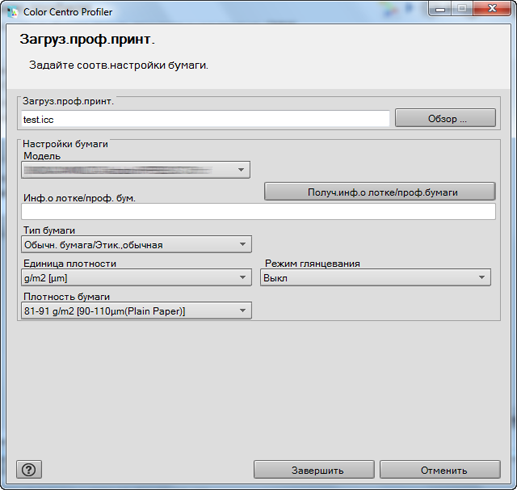Click the help question mark icon
This screenshot has width=517, height=490.
coord(29,469)
